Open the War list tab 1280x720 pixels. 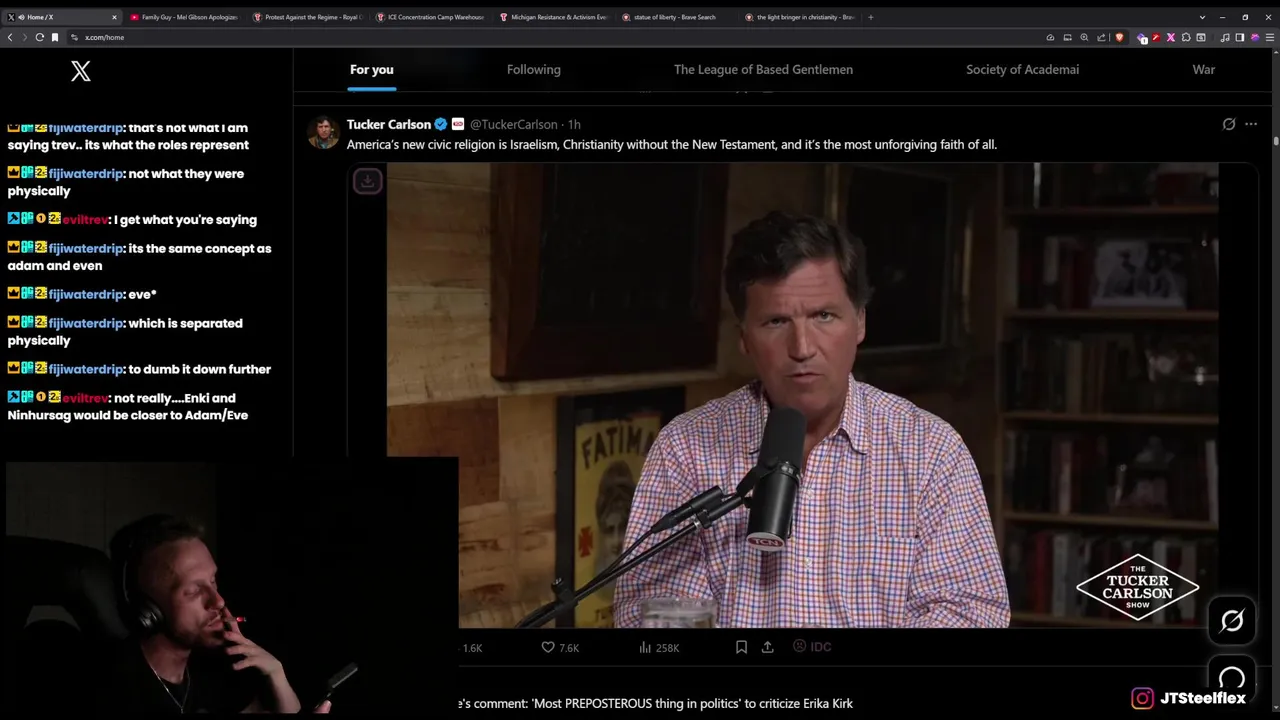tap(1203, 69)
